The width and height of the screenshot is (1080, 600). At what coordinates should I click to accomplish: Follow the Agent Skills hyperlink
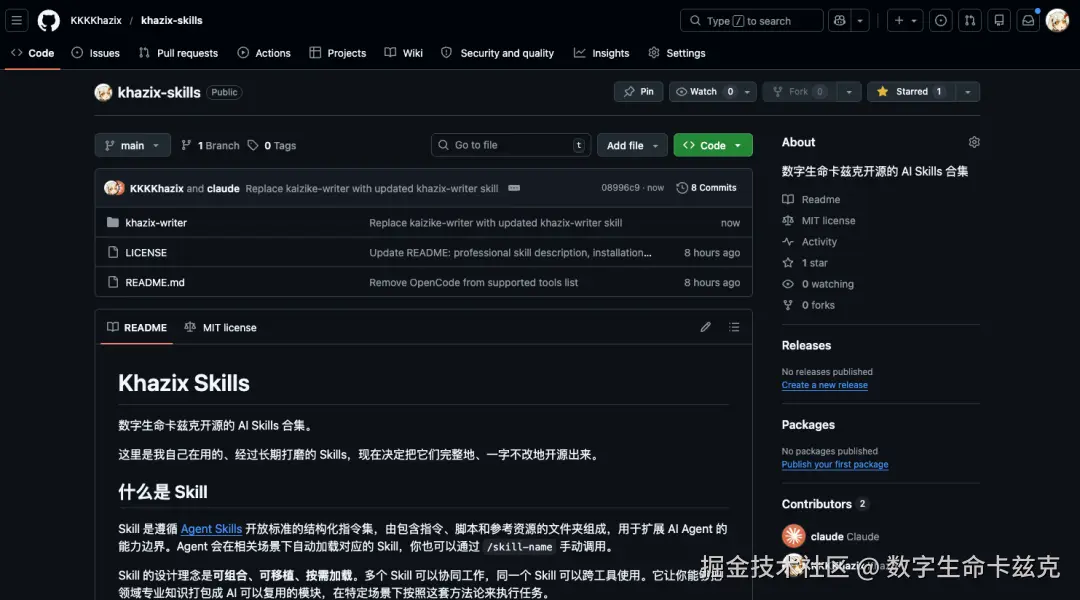point(211,529)
